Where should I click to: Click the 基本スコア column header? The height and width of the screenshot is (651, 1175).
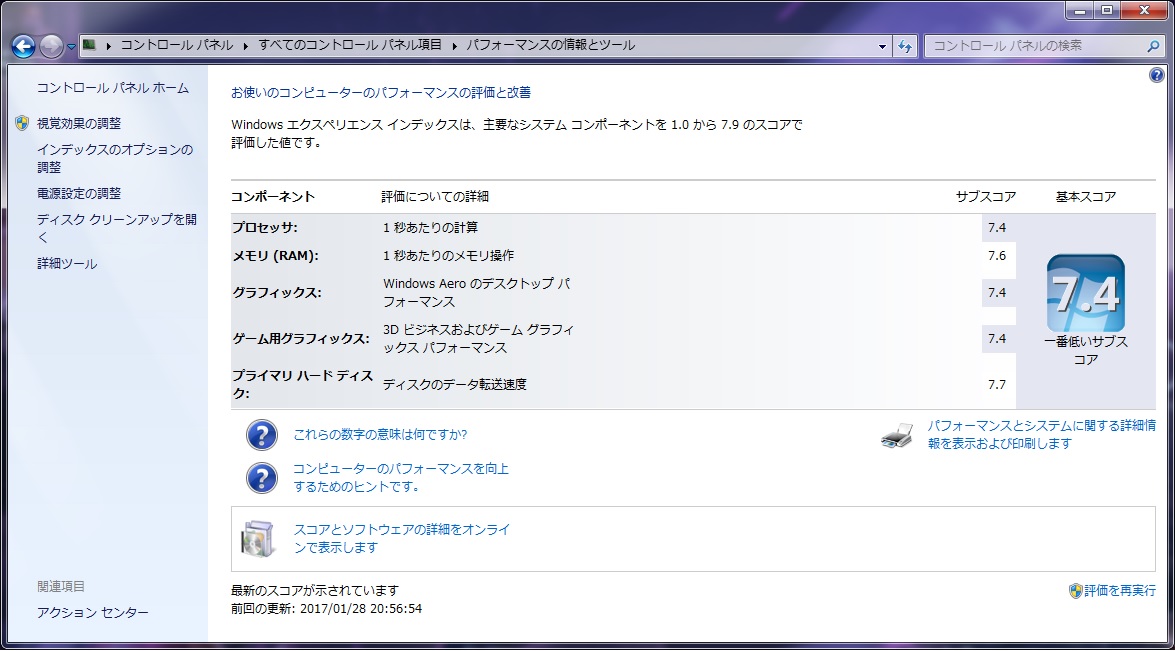[x=1086, y=197]
